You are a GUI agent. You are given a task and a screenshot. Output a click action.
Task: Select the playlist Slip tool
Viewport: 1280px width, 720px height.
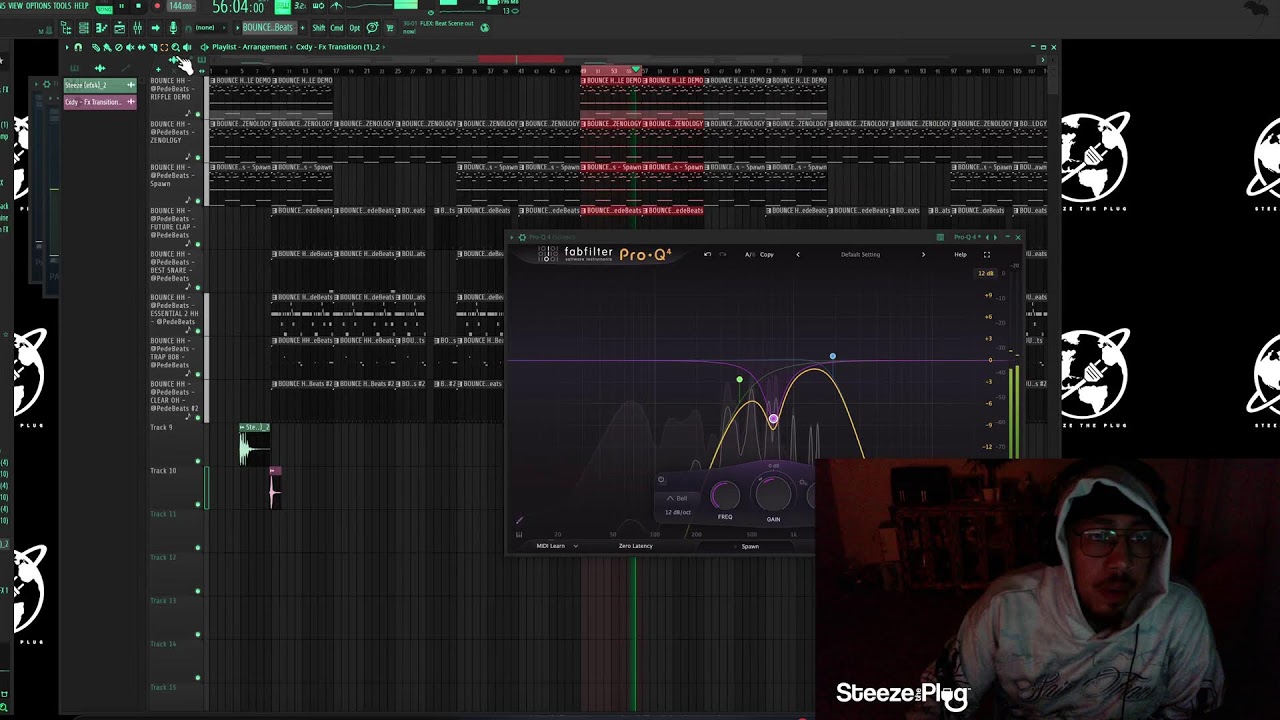coord(141,47)
